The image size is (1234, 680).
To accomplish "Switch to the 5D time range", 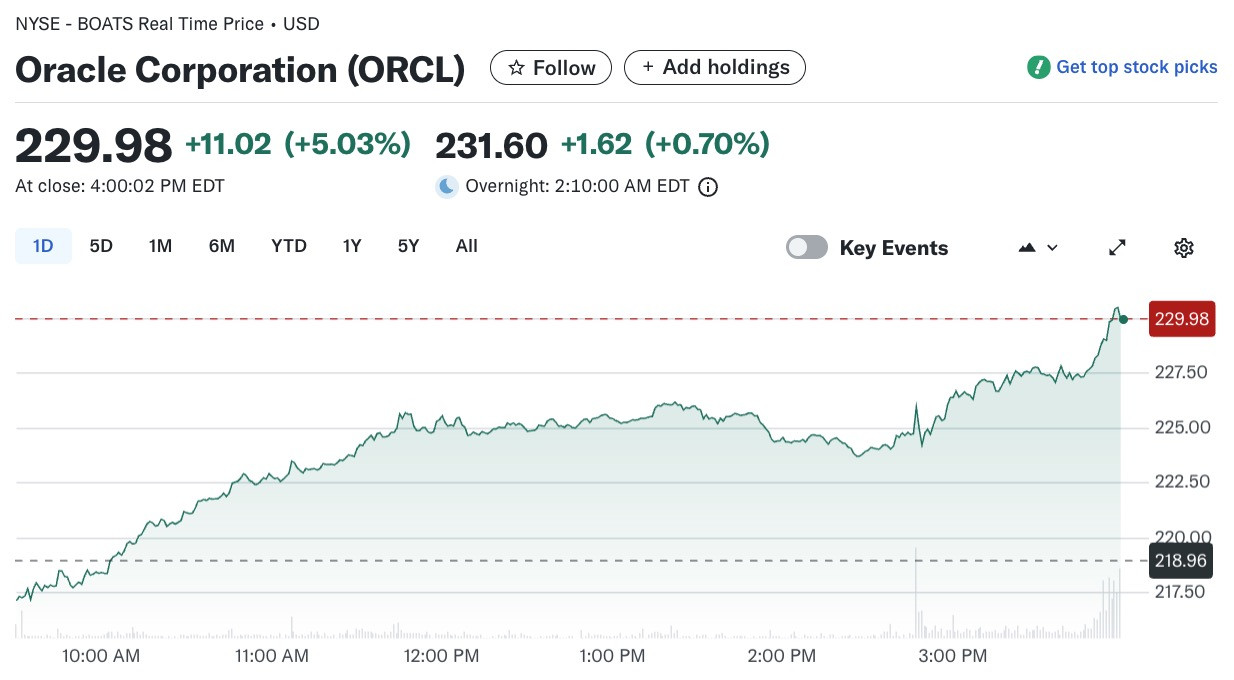I will click(101, 246).
